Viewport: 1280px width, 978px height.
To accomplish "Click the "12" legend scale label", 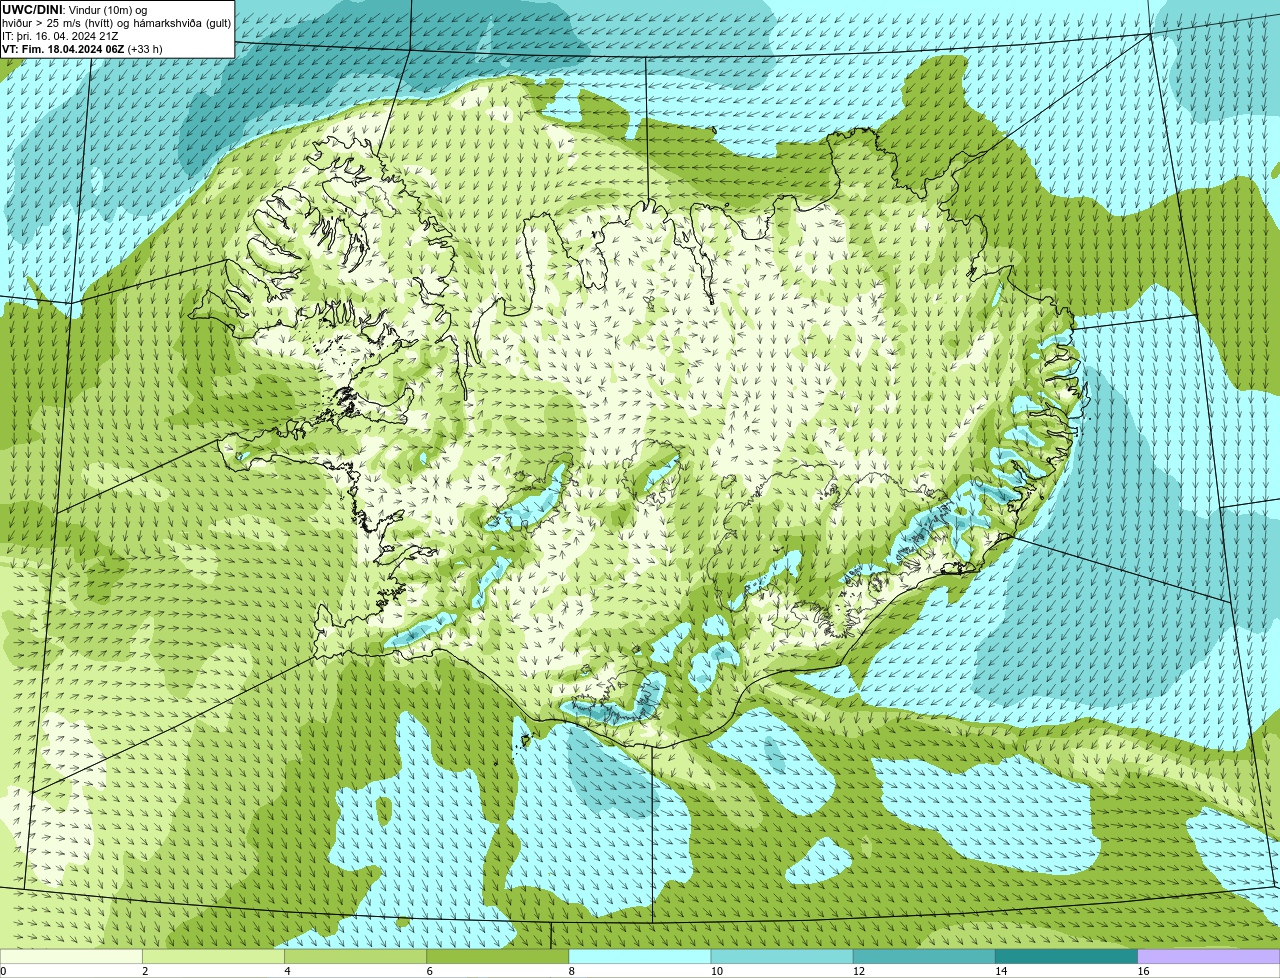I will (x=859, y=971).
